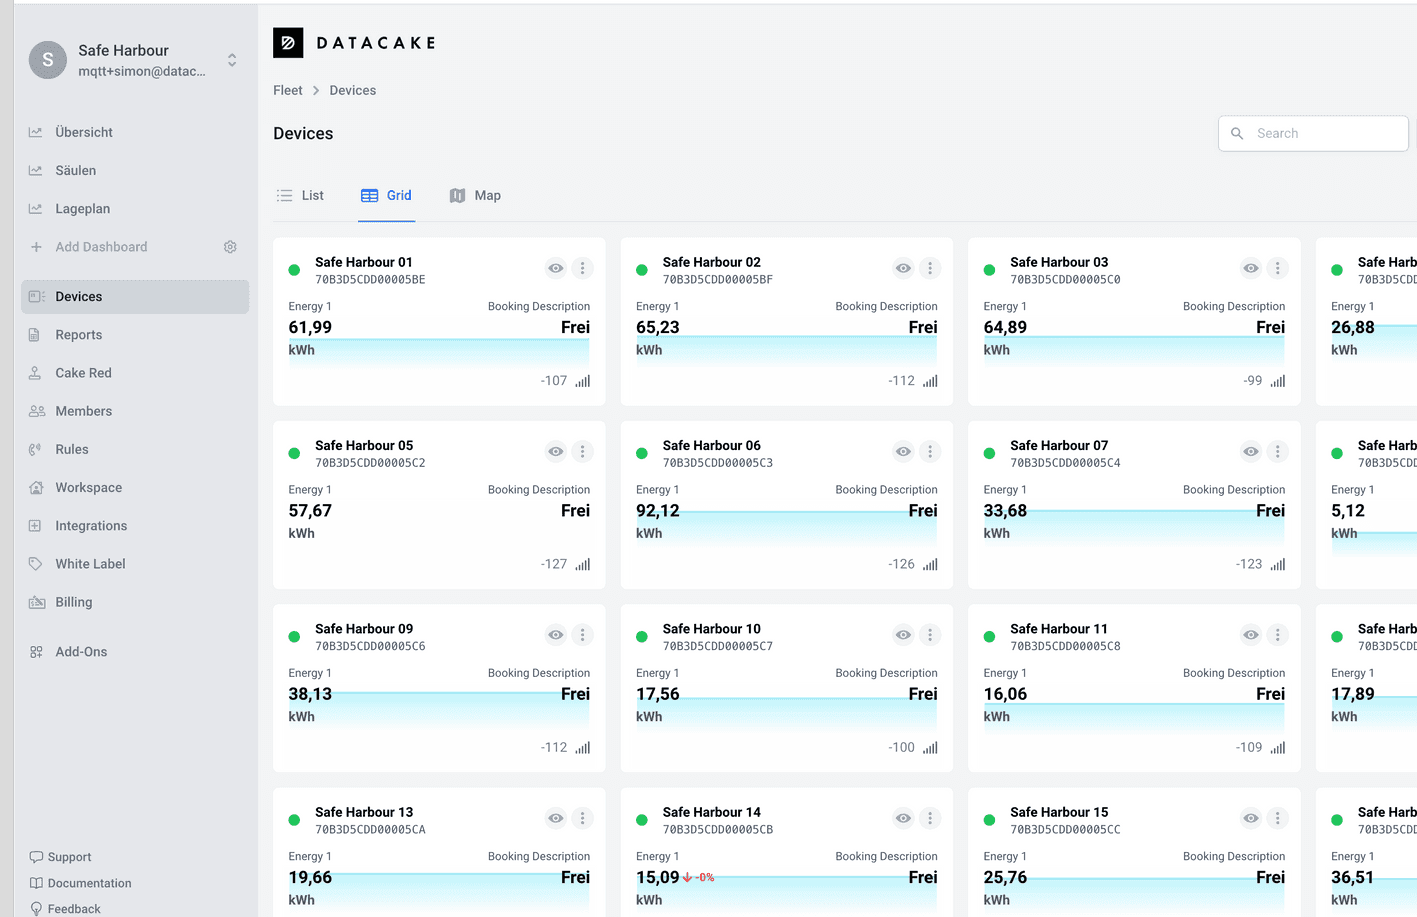This screenshot has width=1417, height=917.
Task: Toggle eye icon on Safe Harbour 07
Action: tap(1250, 452)
